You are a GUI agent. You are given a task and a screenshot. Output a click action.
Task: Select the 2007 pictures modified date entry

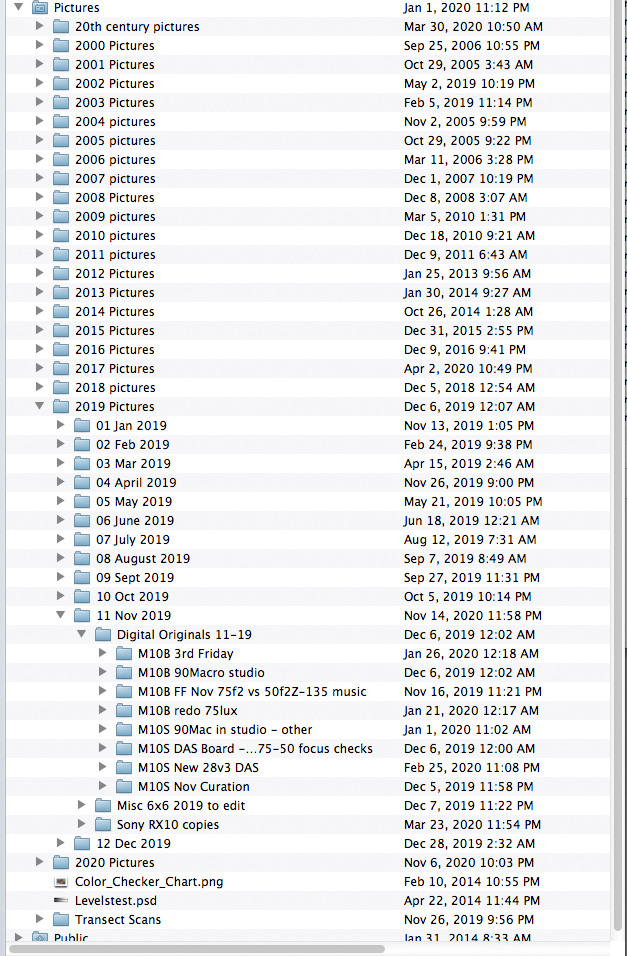468,179
